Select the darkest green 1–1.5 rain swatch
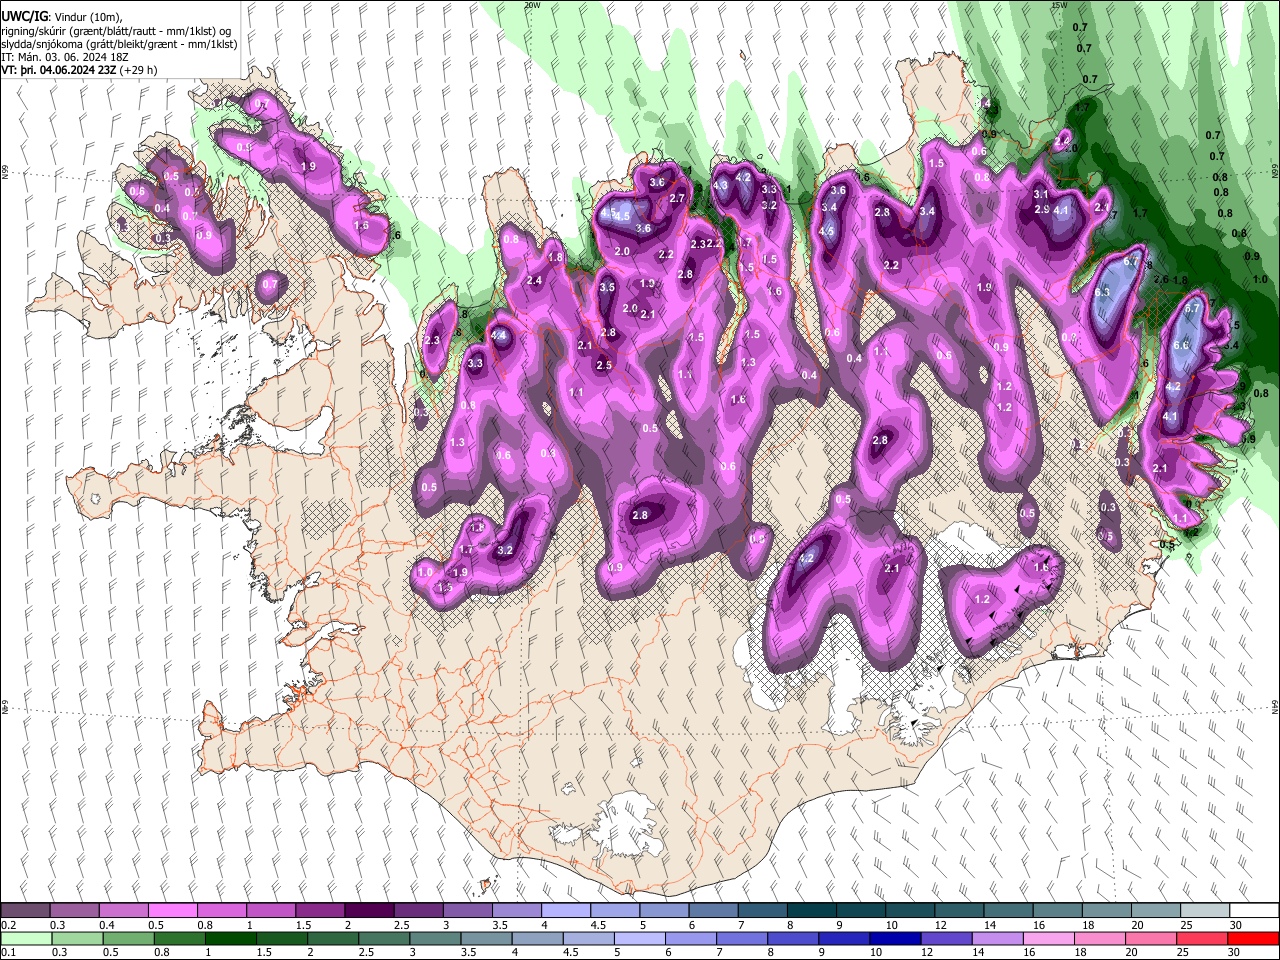This screenshot has height=960, width=1280. click(230, 938)
